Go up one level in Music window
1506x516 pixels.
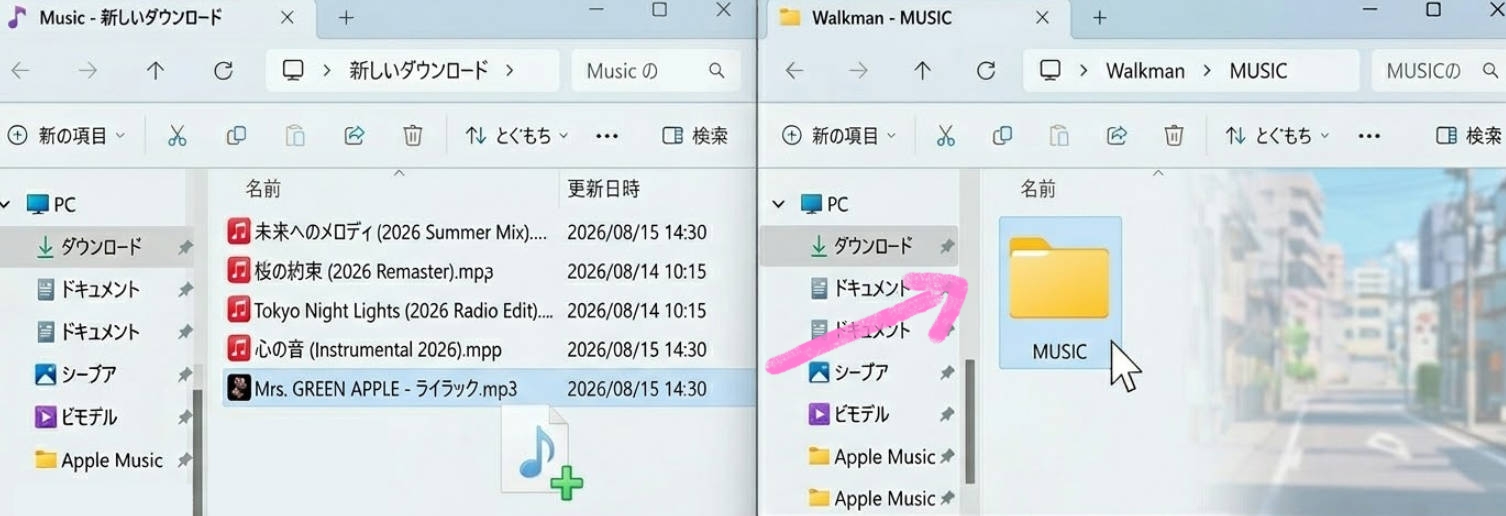tap(155, 71)
